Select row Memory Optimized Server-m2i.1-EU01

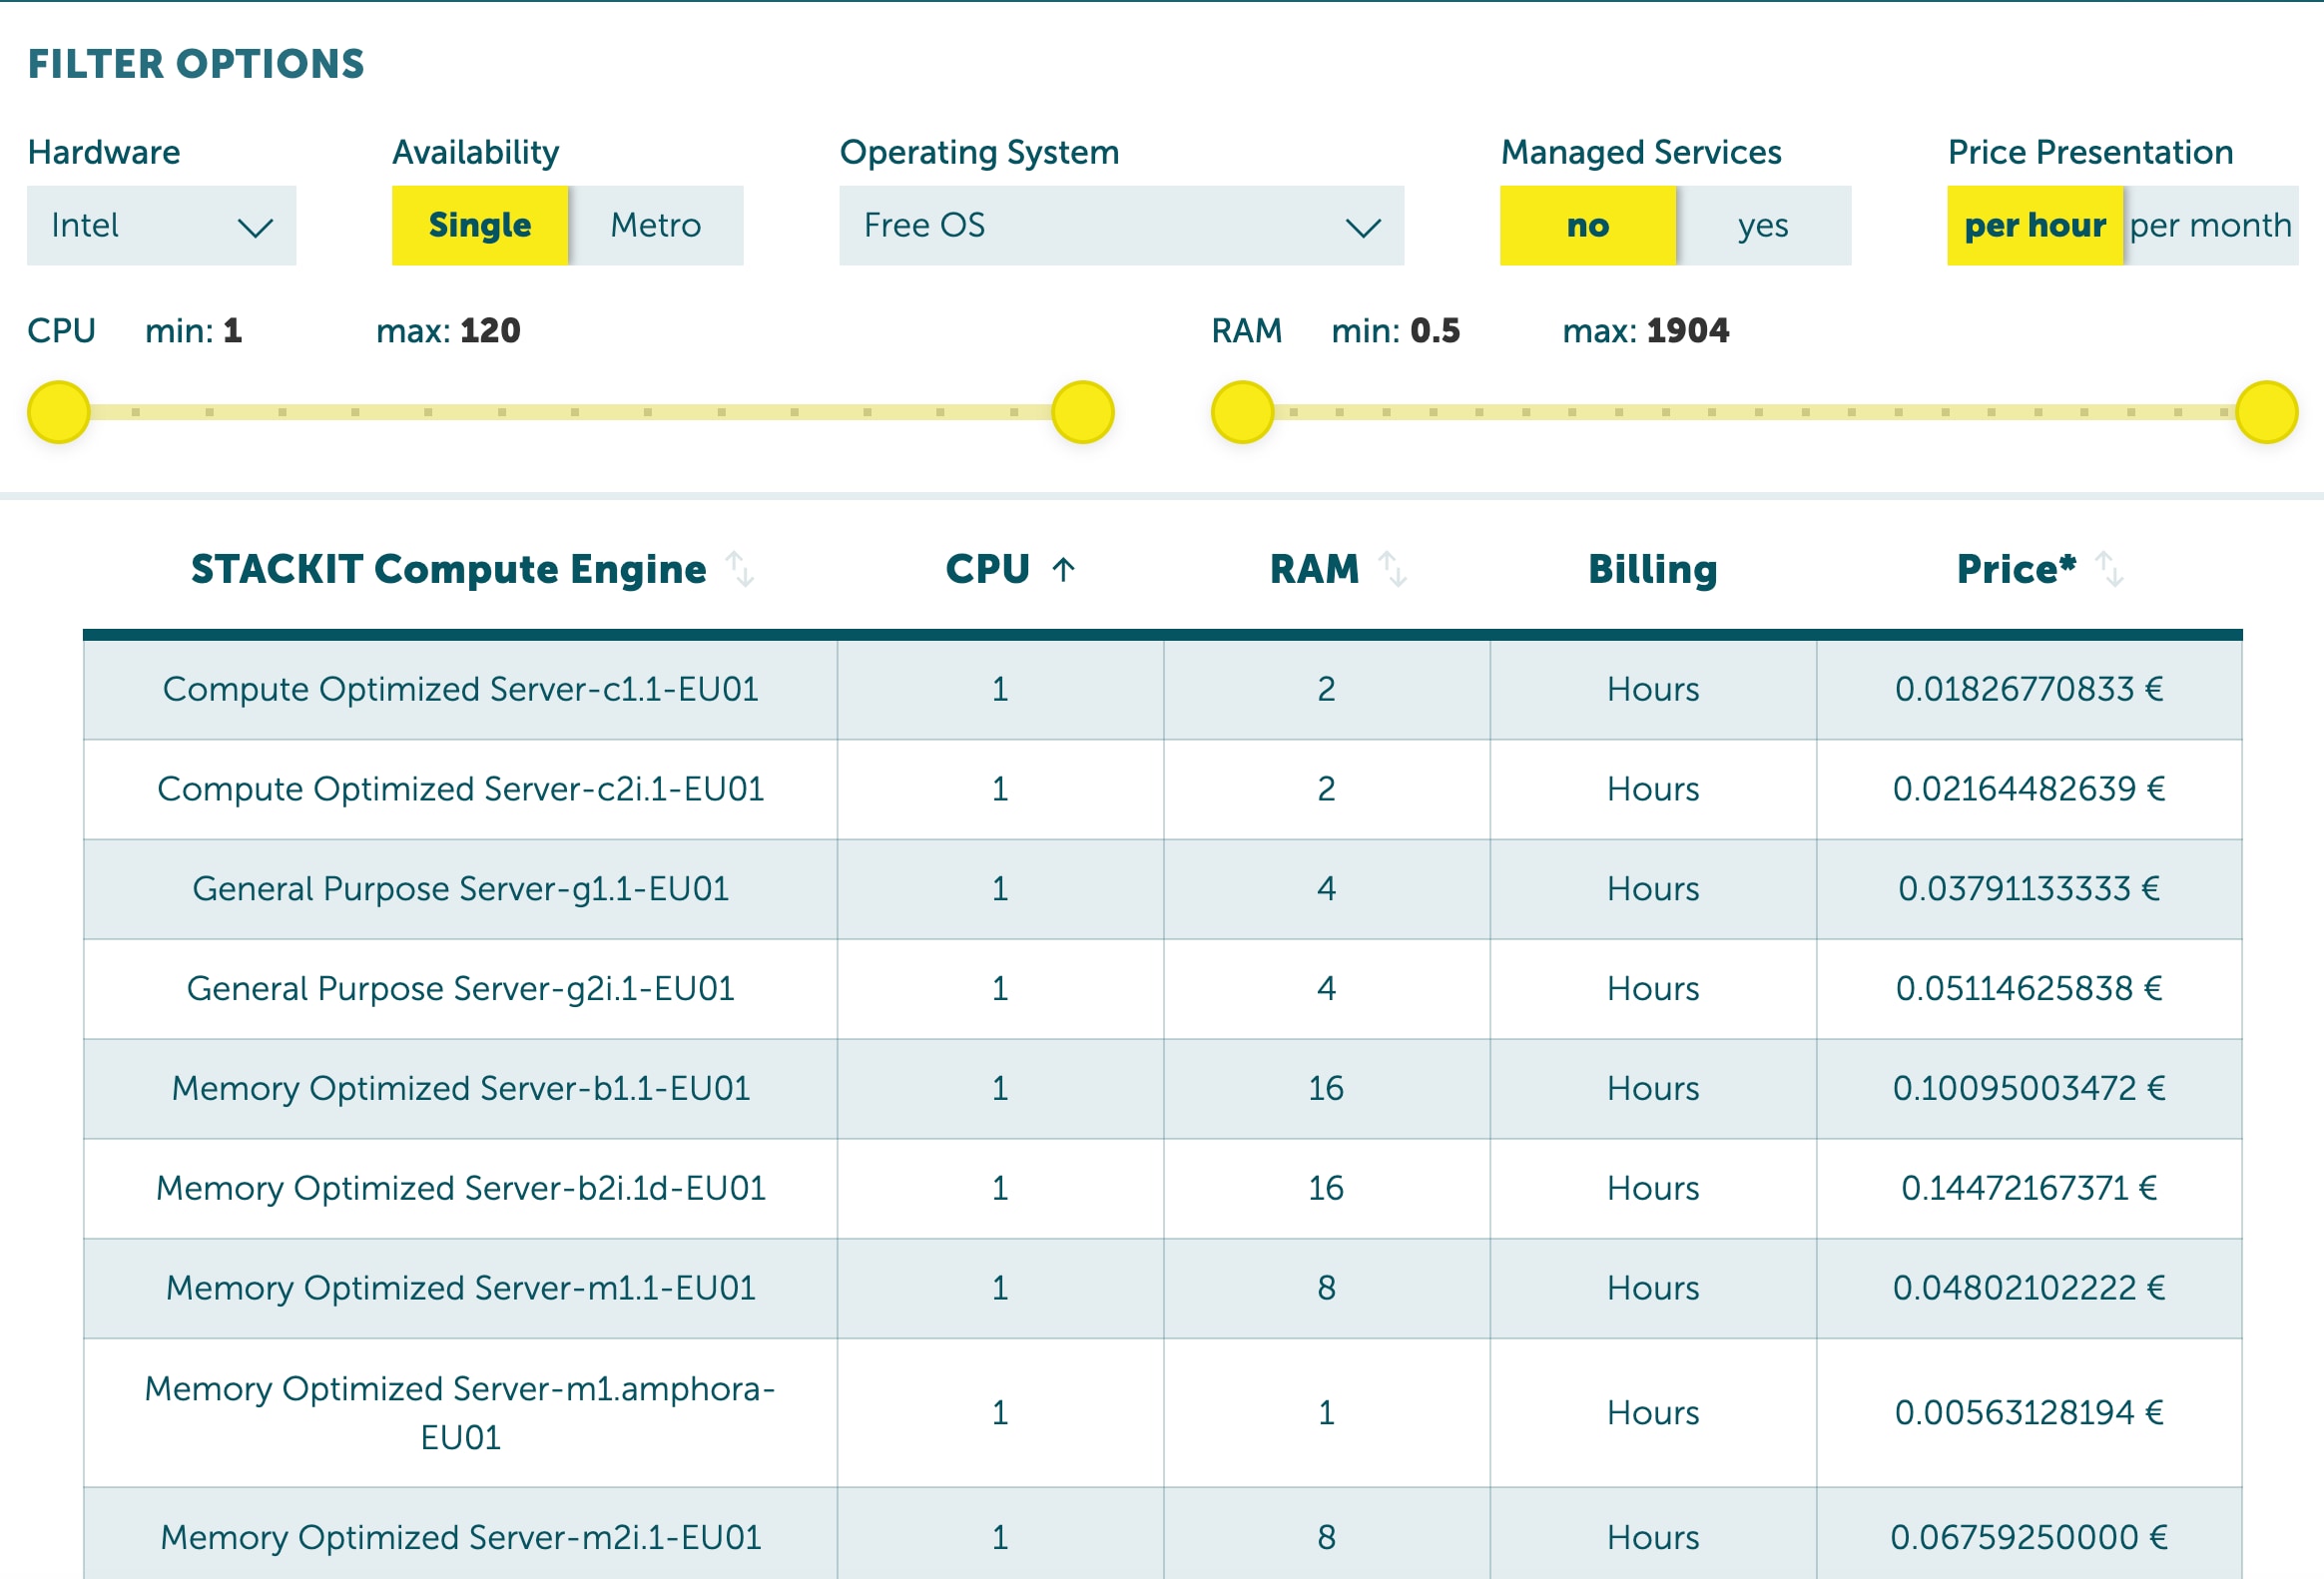(1162, 1534)
